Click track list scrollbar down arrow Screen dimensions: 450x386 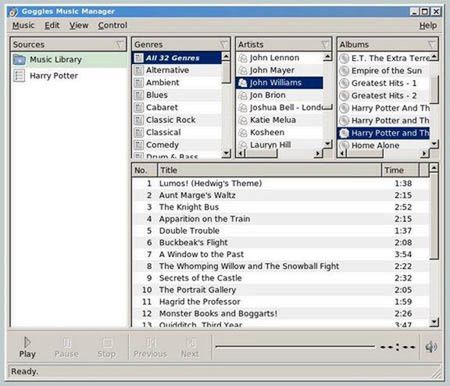tap(434, 322)
